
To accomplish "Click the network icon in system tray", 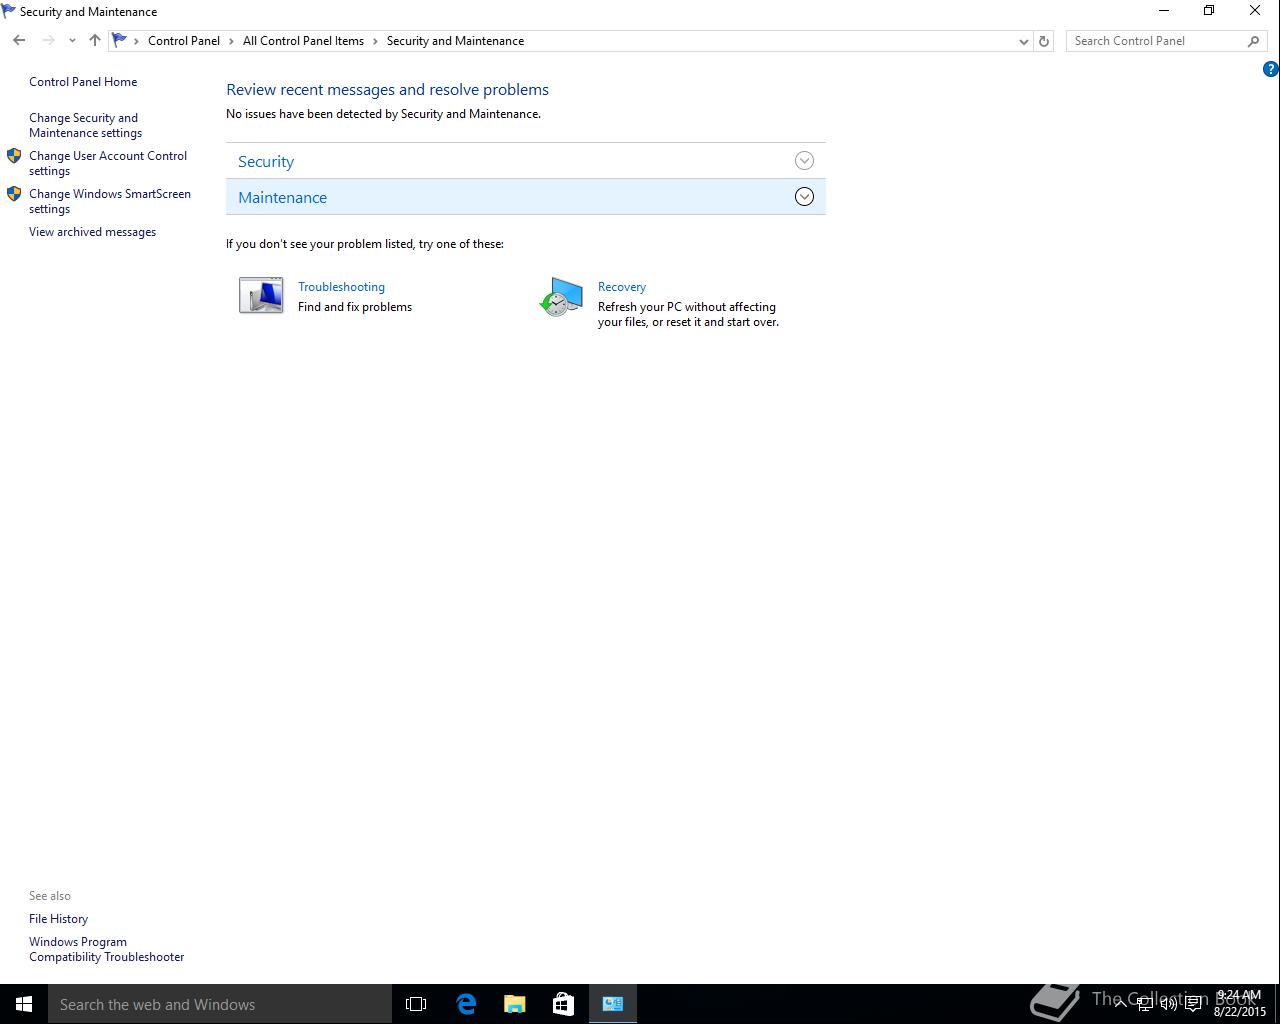I will click(1145, 1004).
